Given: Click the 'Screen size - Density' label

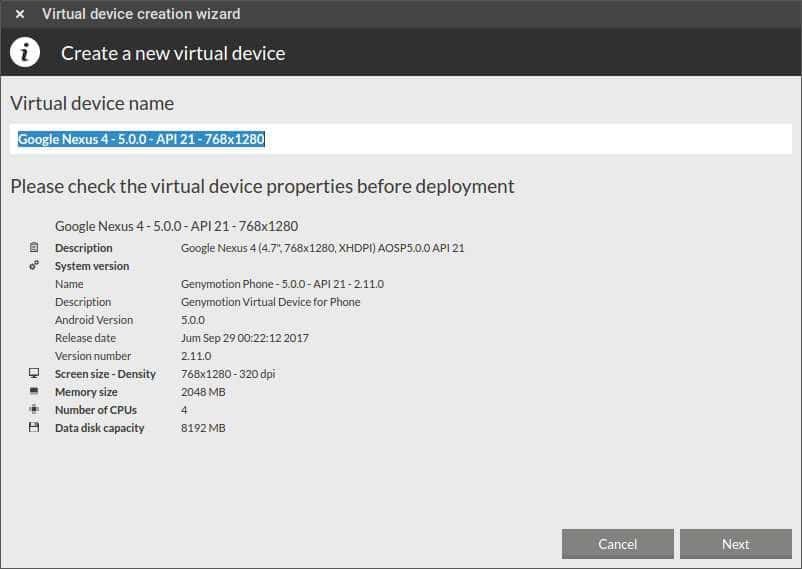Looking at the screenshot, I should pyautogui.click(x=105, y=374).
